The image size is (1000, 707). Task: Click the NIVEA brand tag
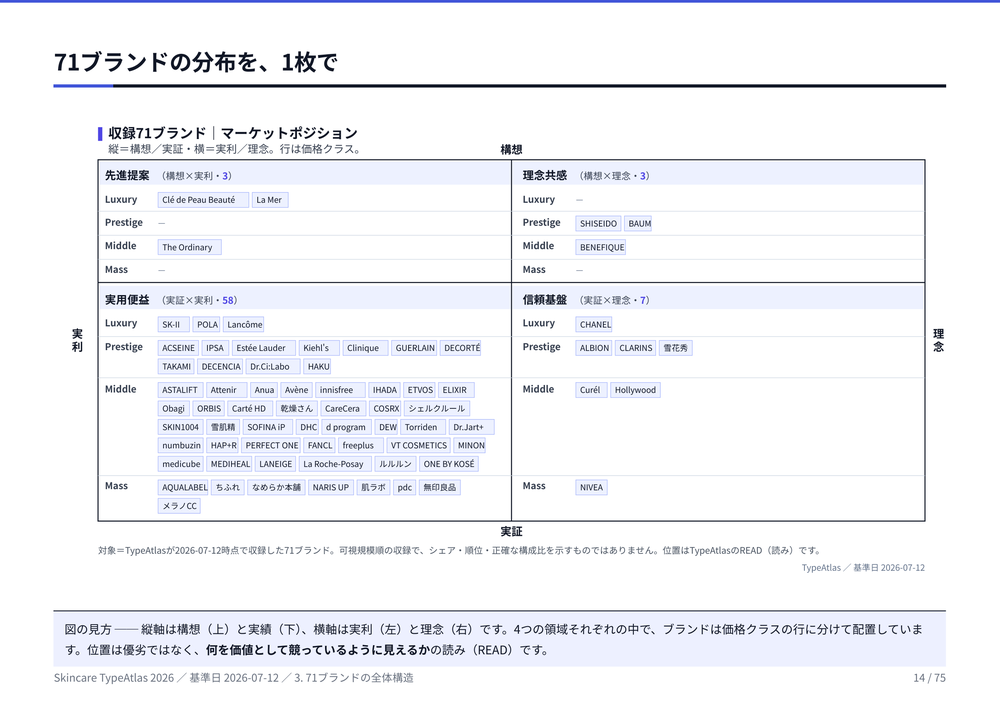click(x=591, y=488)
